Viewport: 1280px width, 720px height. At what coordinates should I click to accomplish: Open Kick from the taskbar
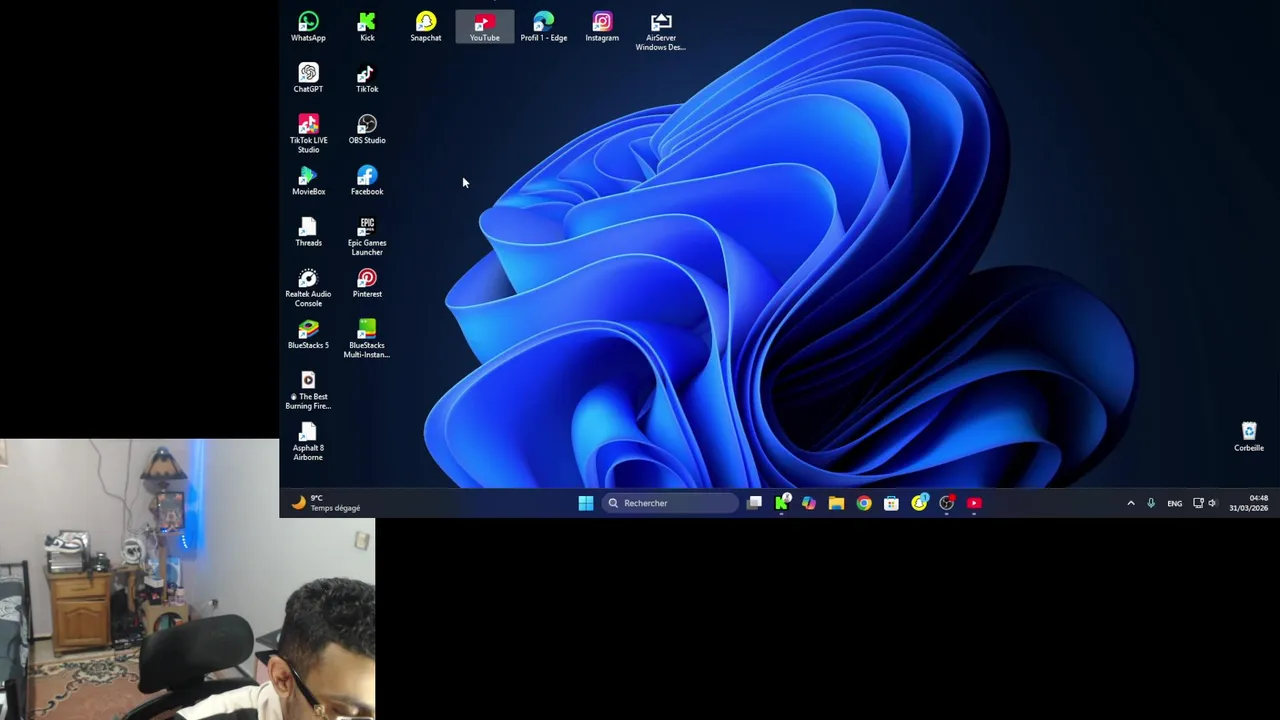pyautogui.click(x=782, y=503)
